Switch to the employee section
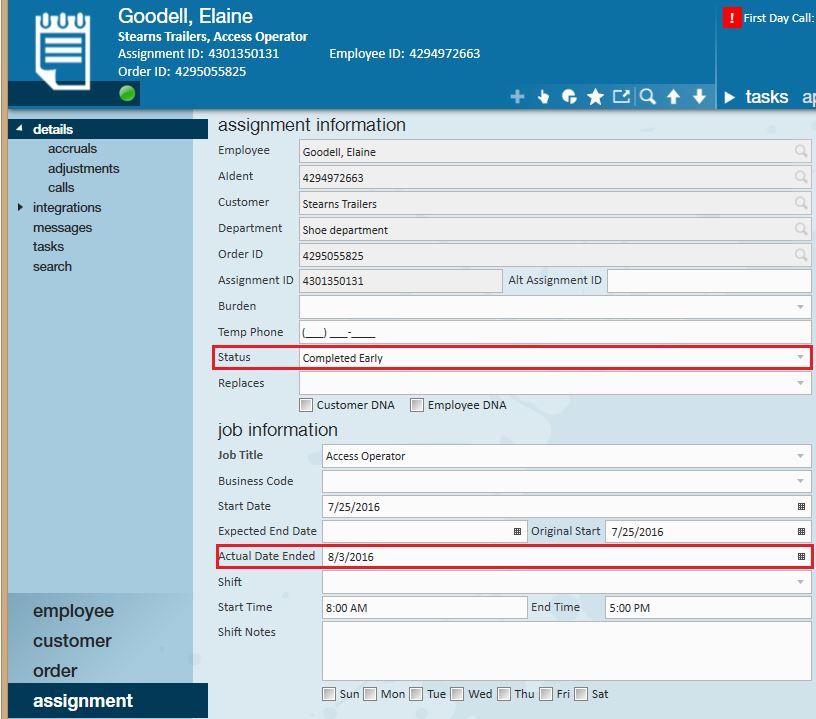This screenshot has height=719, width=816. (73, 611)
